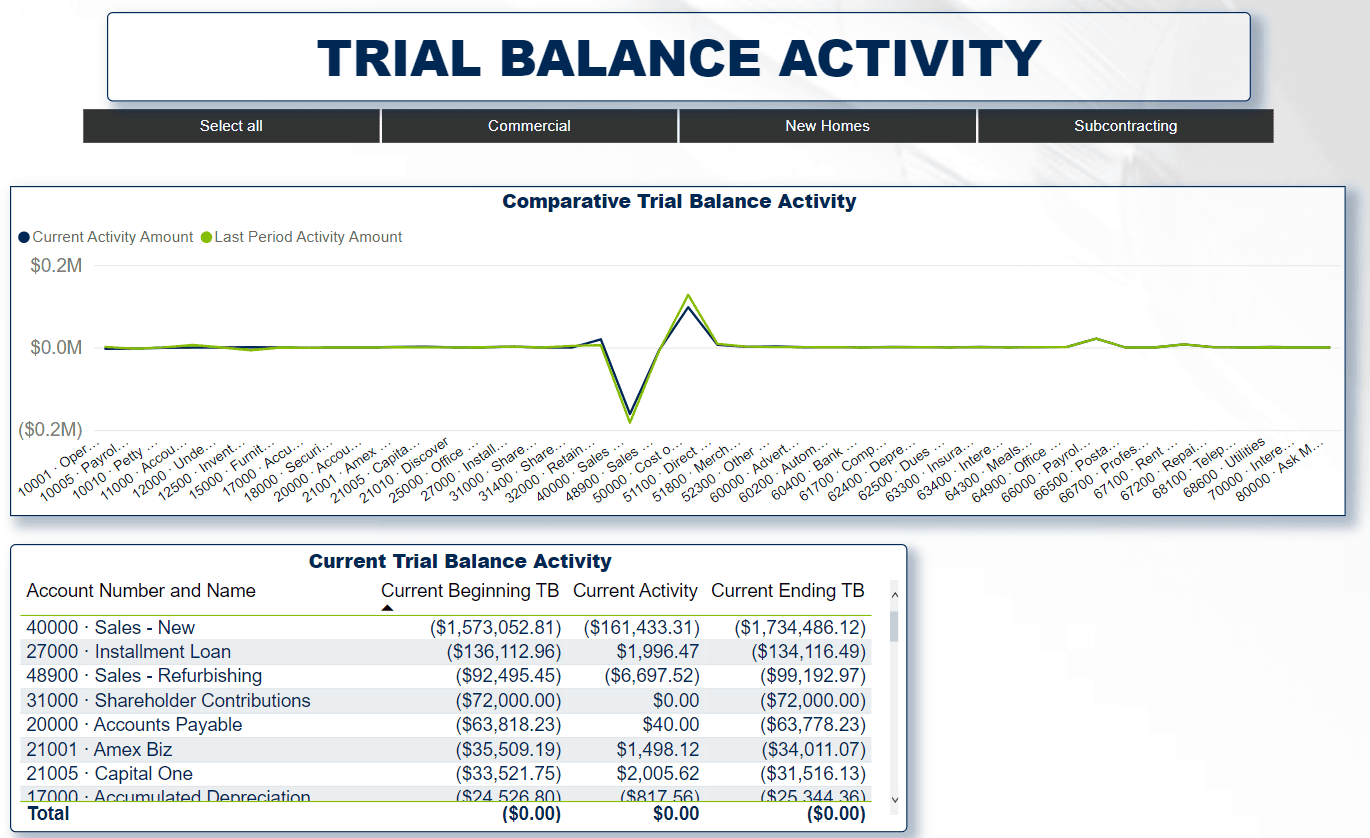This screenshot has height=838, width=1370.
Task: Select the 21005 · Capital One row
Action: tap(446, 774)
